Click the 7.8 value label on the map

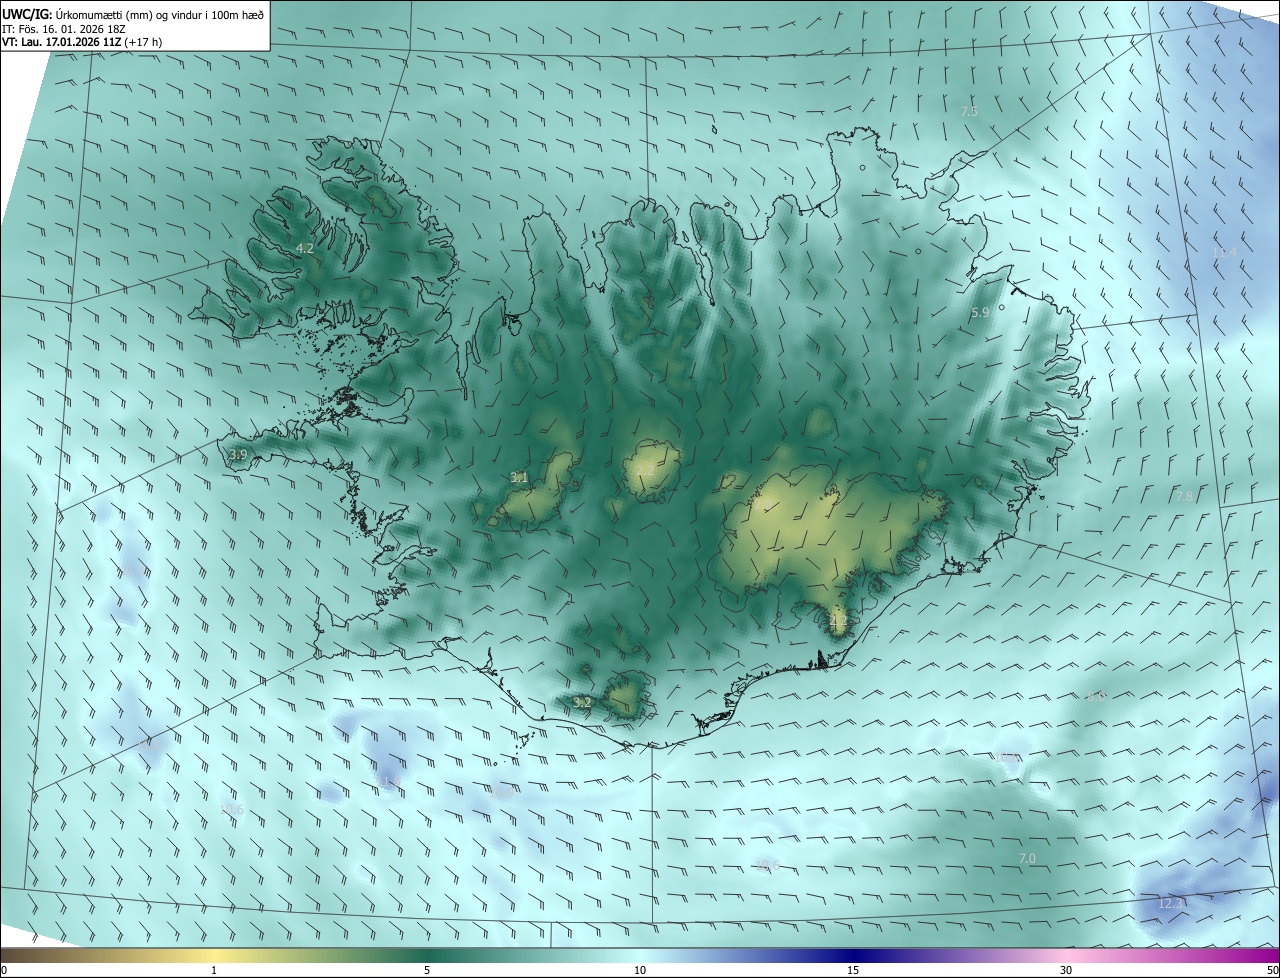[1183, 496]
